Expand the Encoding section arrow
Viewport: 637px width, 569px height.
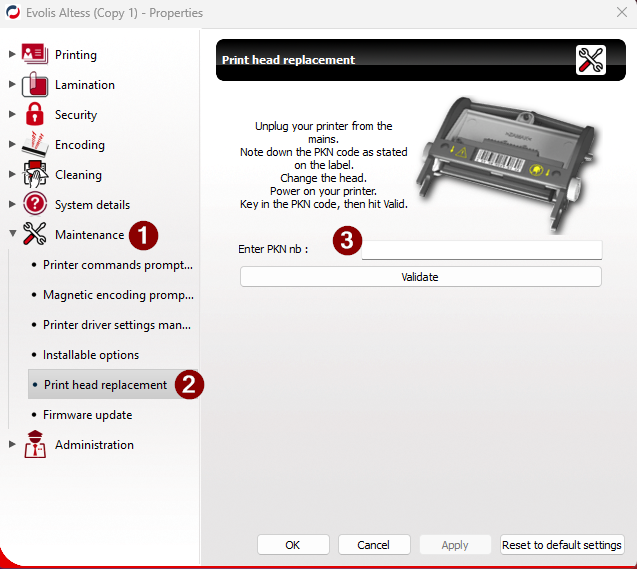[x=12, y=144]
